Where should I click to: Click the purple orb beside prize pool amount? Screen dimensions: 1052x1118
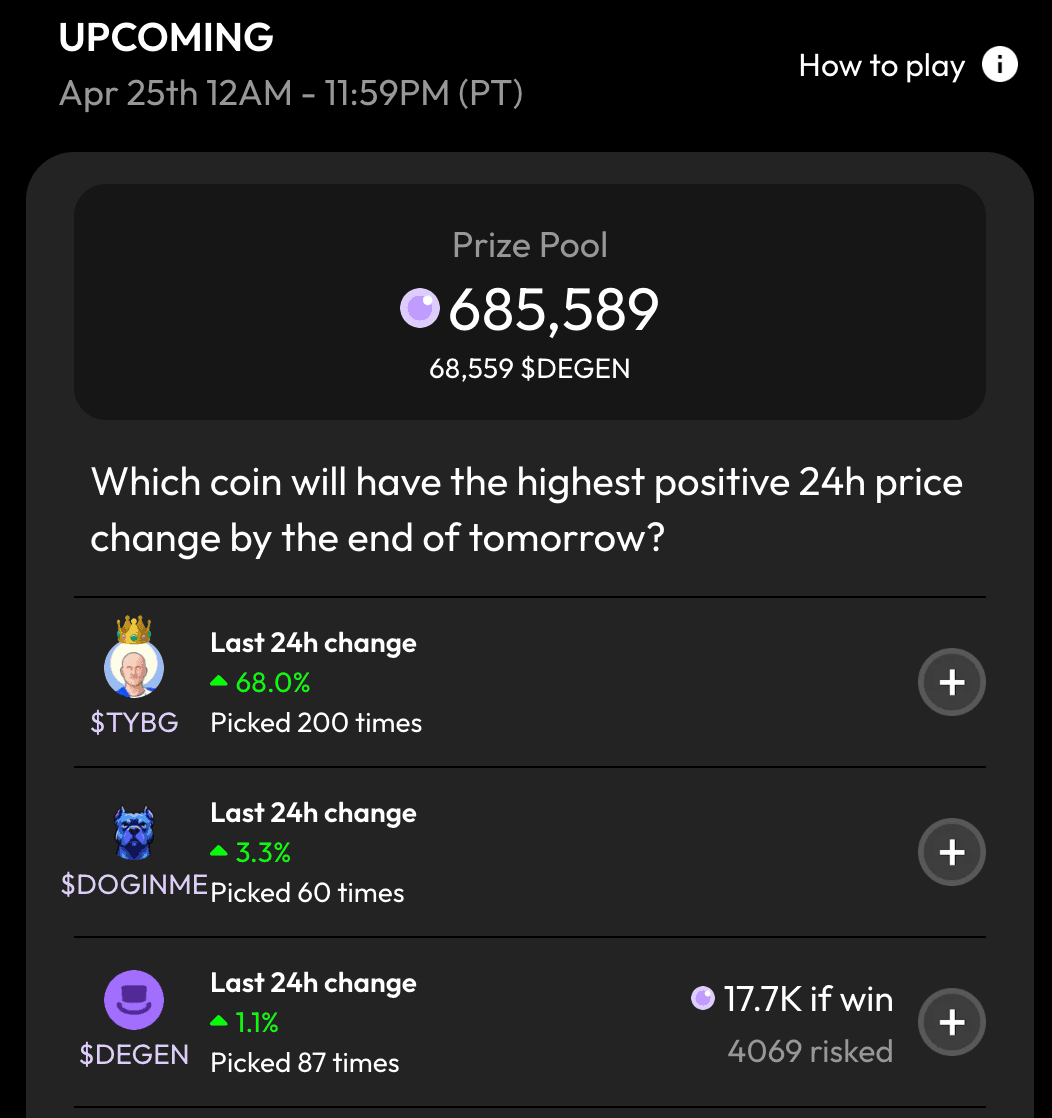pyautogui.click(x=419, y=308)
